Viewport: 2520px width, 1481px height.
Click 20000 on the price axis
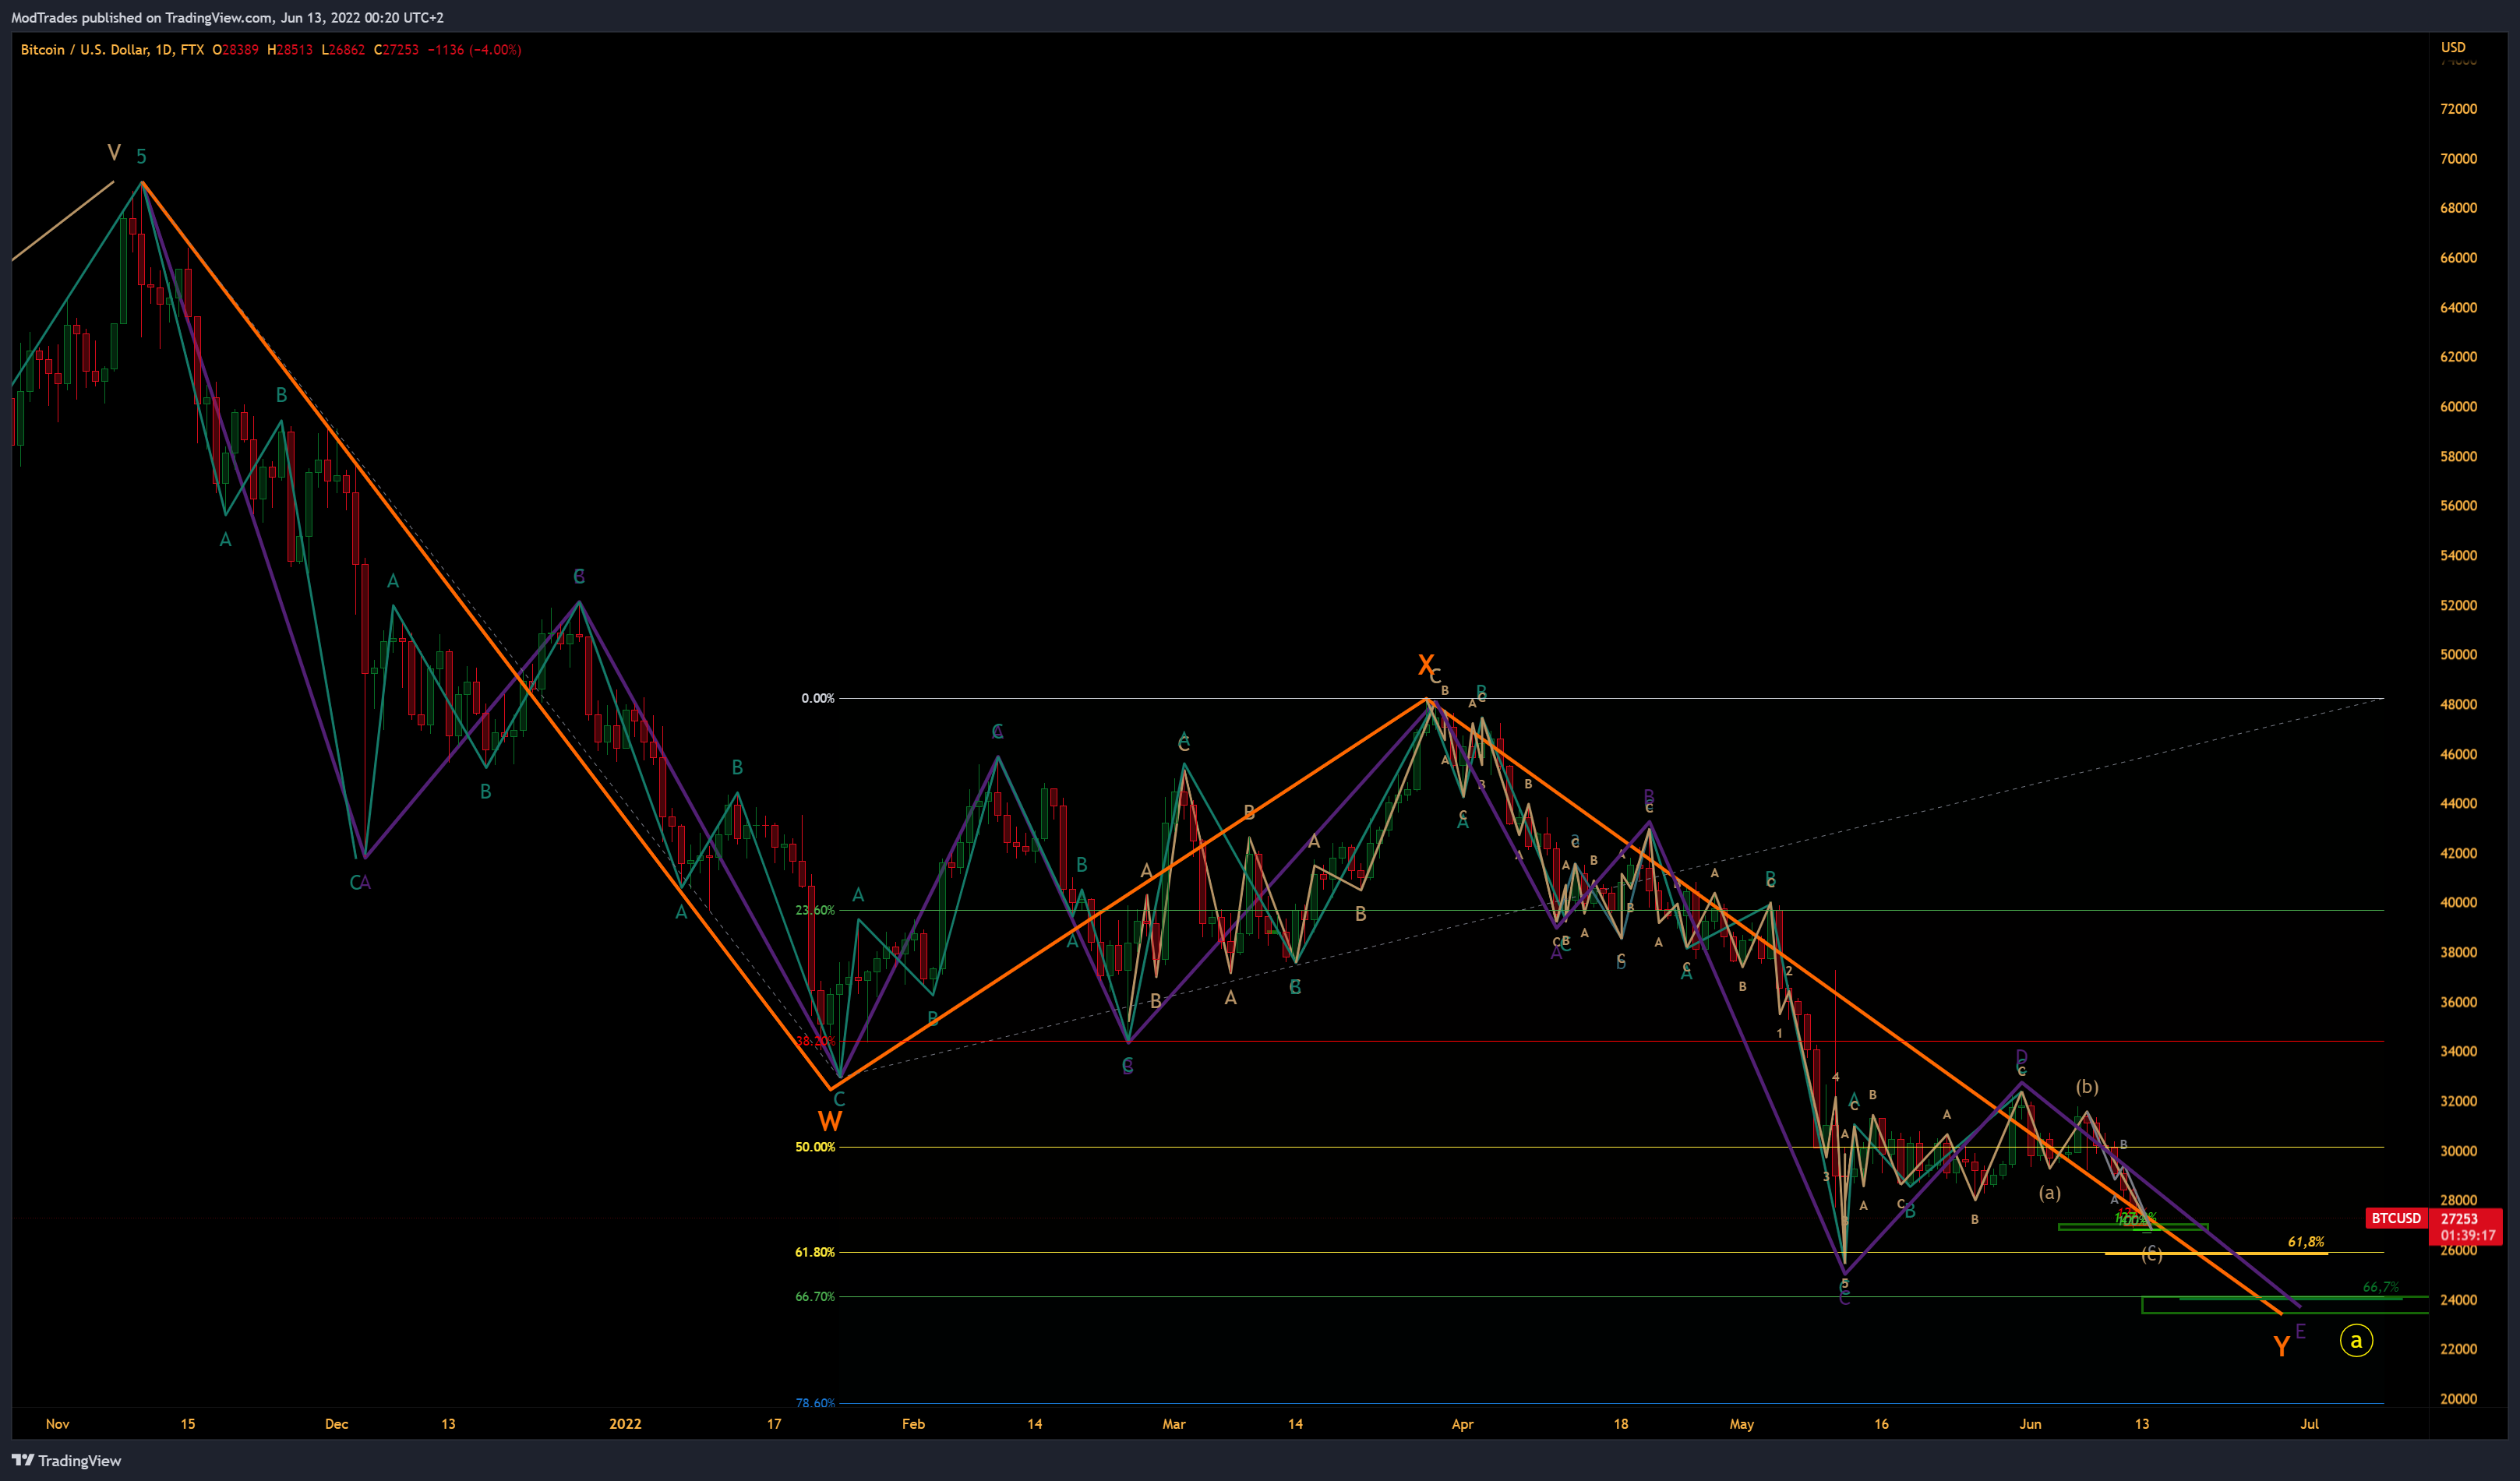[x=2458, y=1399]
